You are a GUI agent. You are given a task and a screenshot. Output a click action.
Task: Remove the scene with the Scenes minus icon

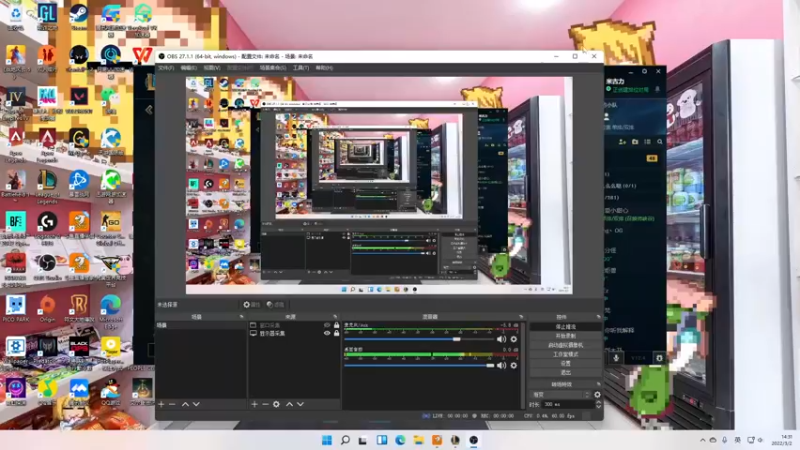[x=172, y=404]
